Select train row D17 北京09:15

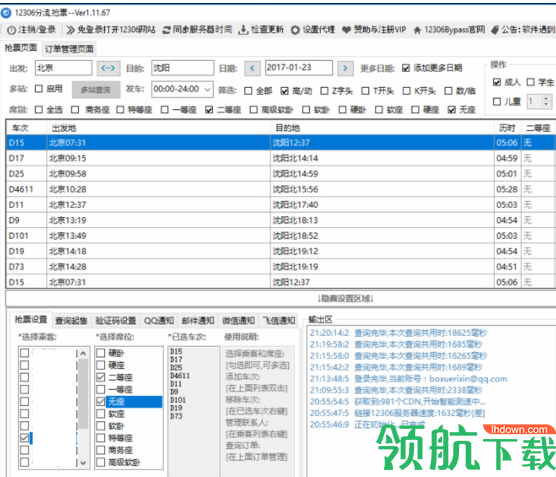[x=280, y=158]
